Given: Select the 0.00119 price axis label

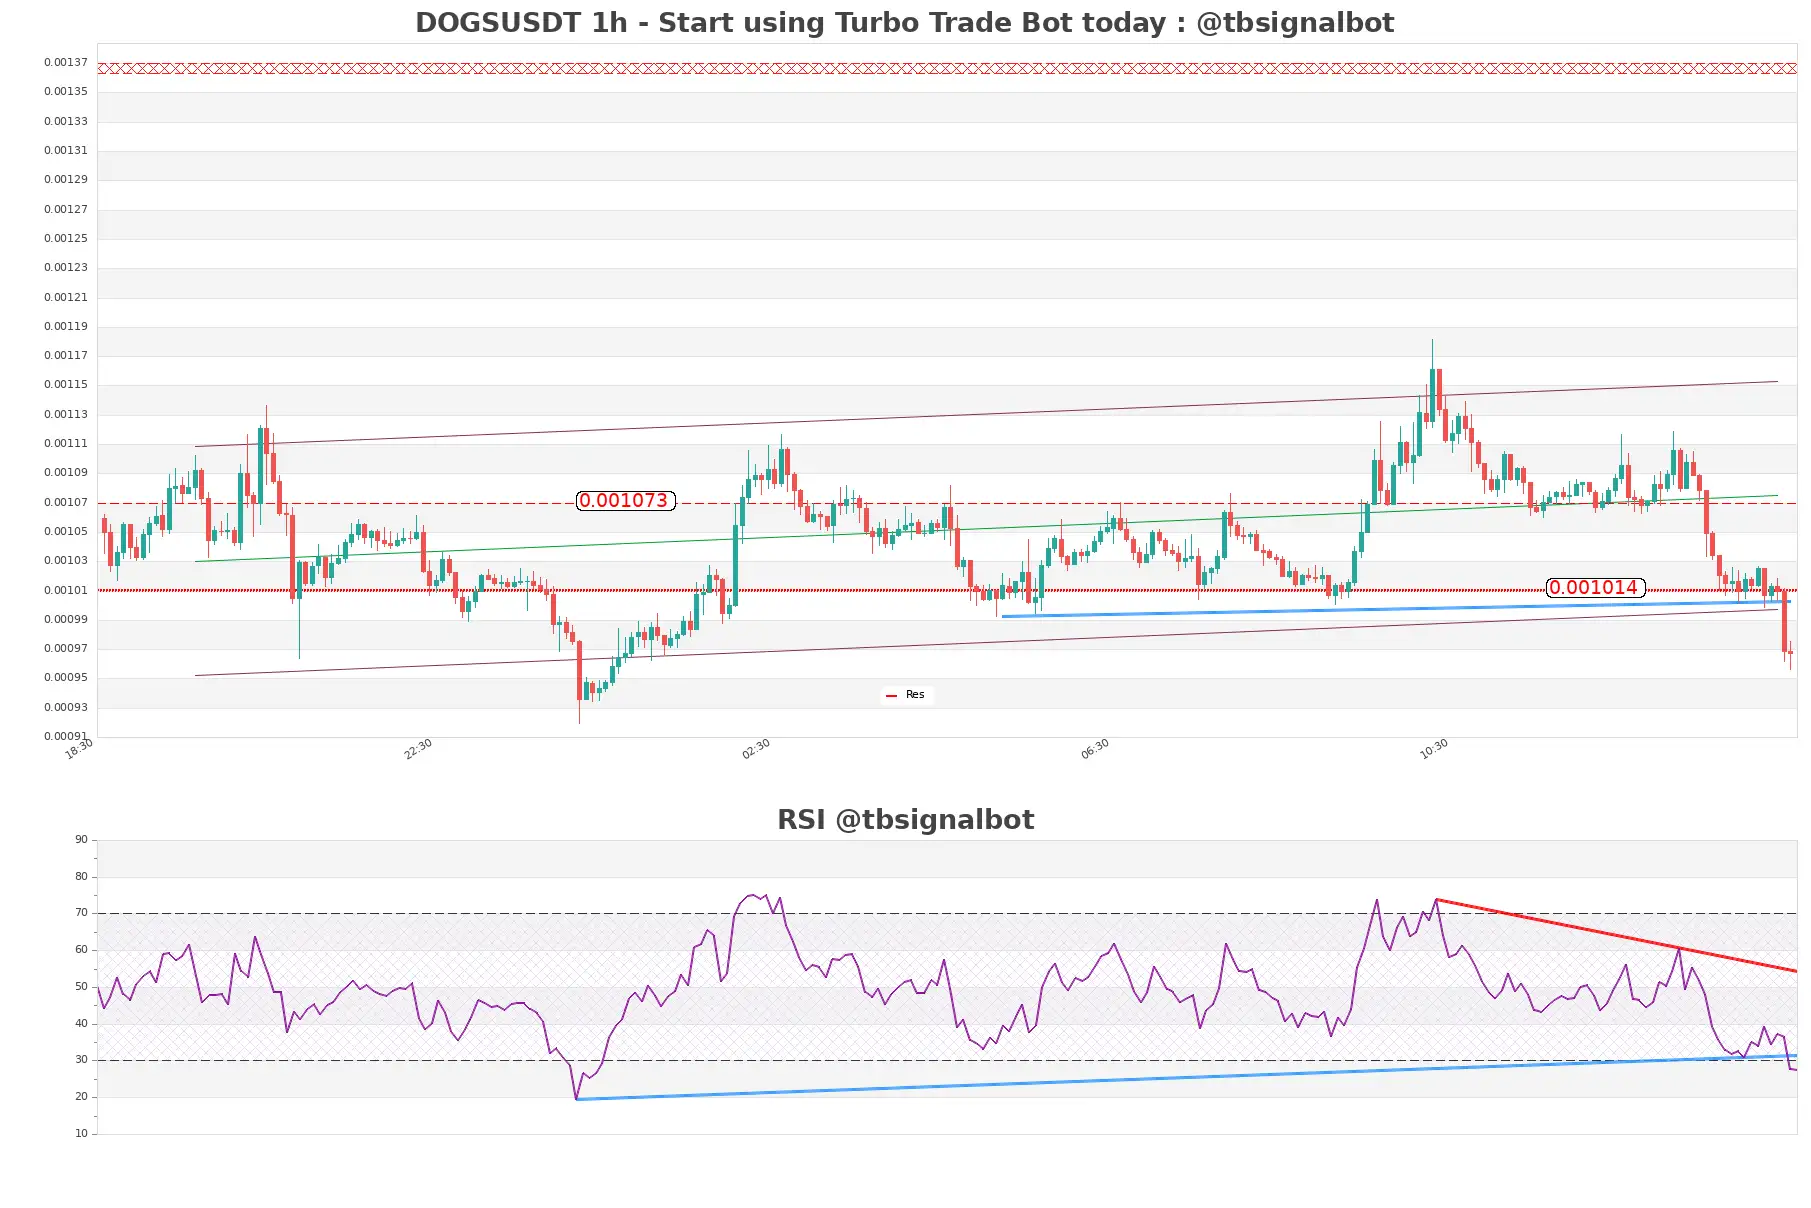Looking at the screenshot, I should pos(65,326).
